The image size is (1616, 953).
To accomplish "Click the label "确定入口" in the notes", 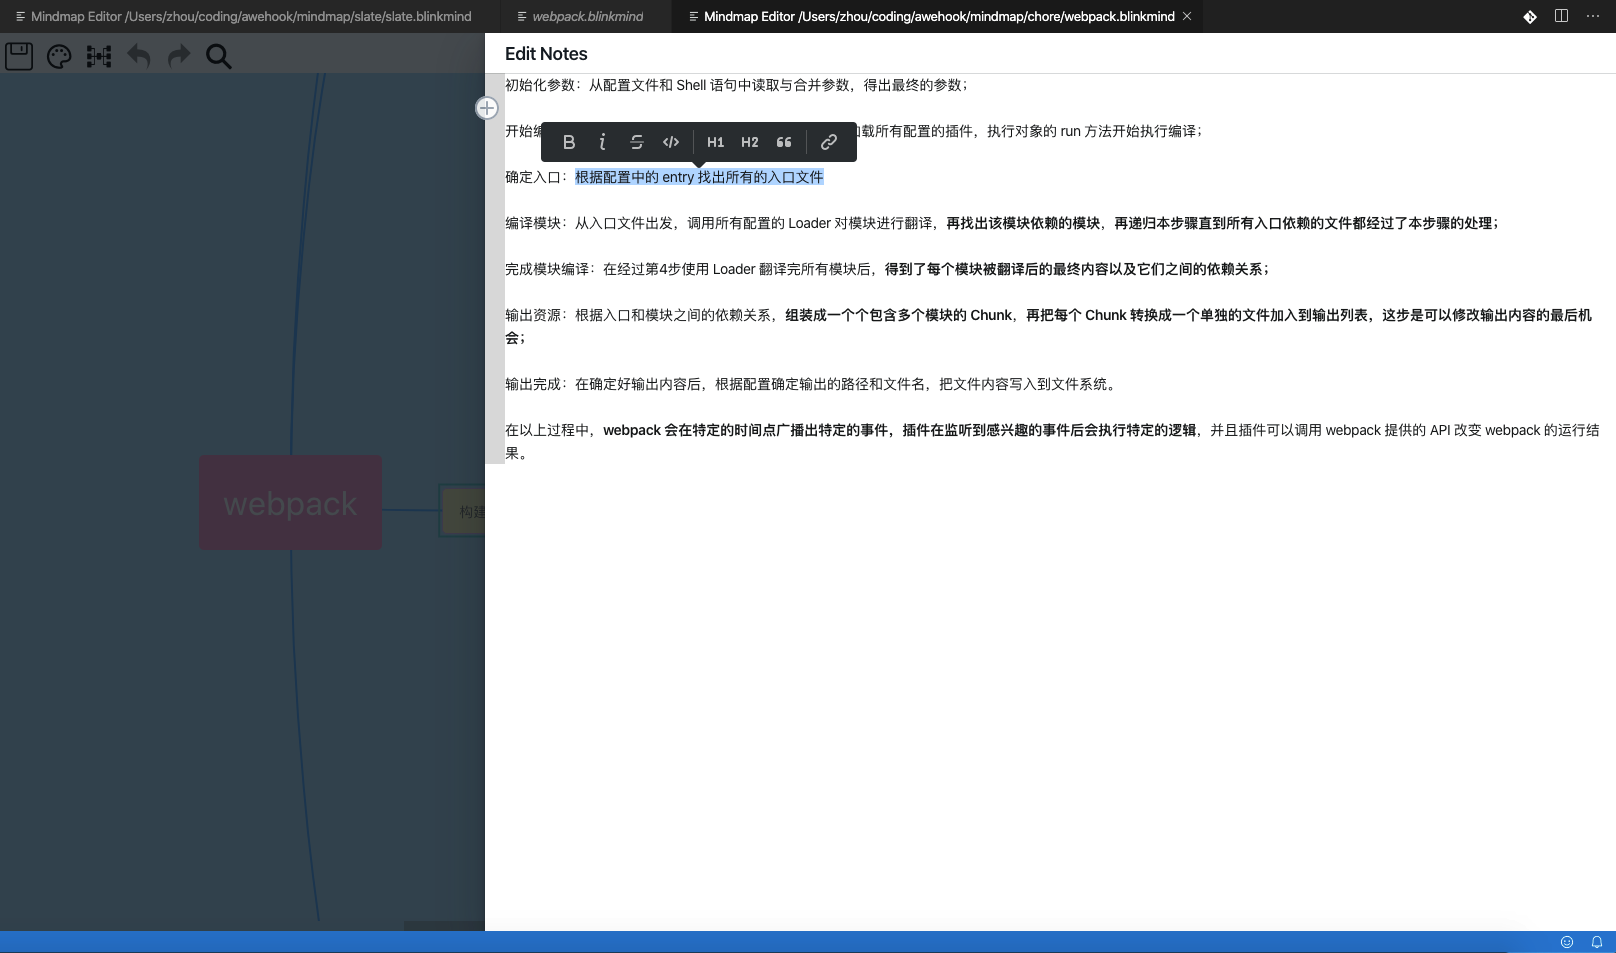I will point(533,177).
